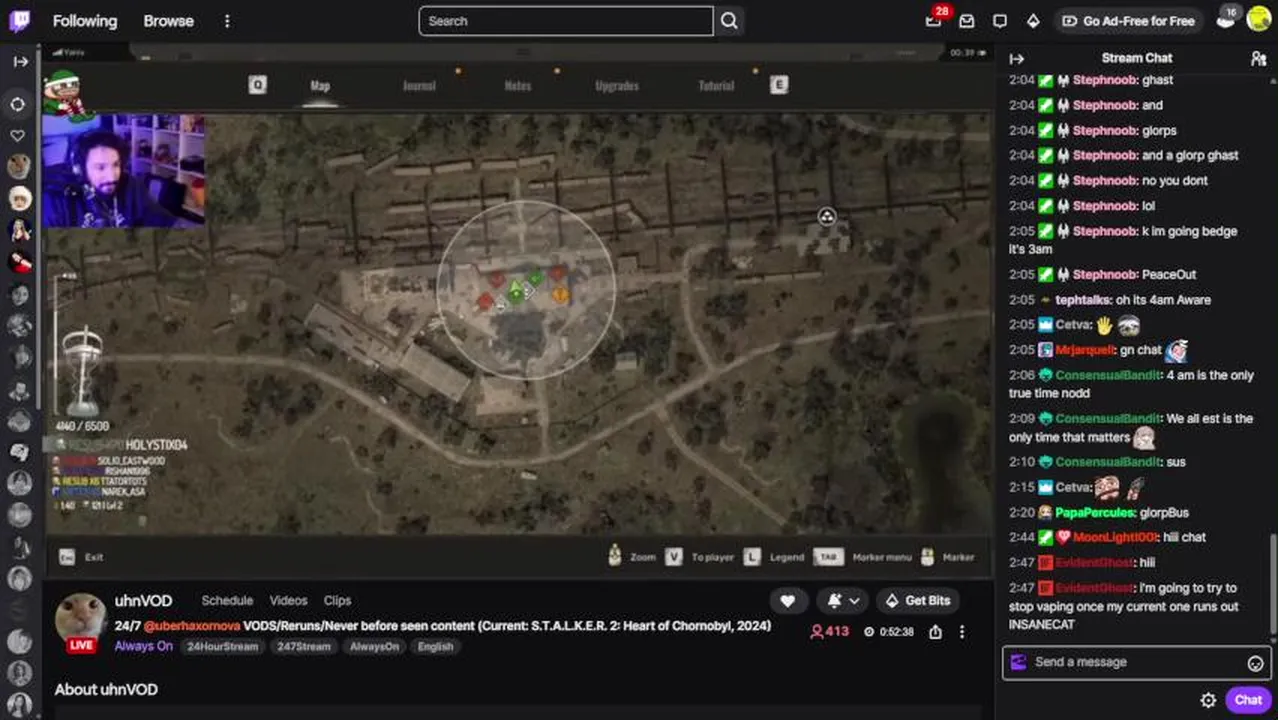1278x720 pixels.
Task: Open notification bell settings dropdown
Action: (x=843, y=601)
